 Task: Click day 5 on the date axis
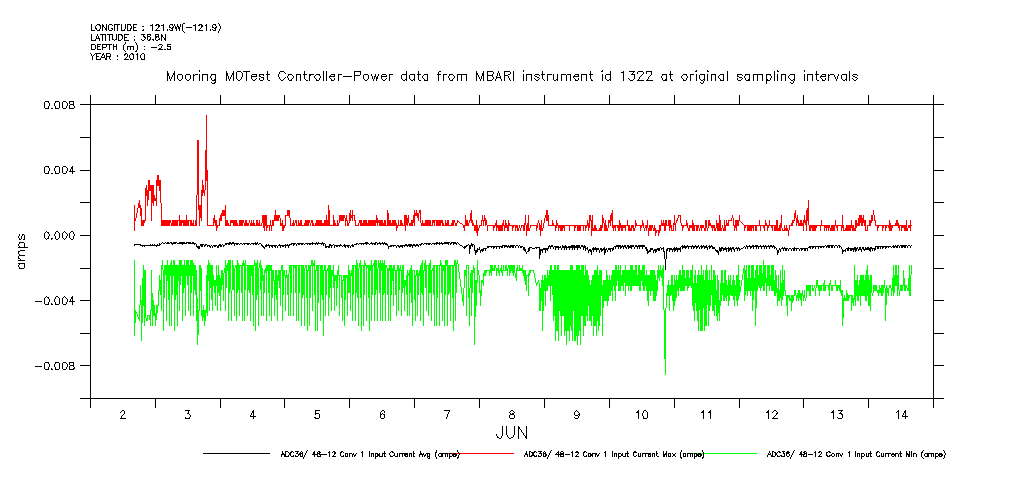(x=317, y=414)
